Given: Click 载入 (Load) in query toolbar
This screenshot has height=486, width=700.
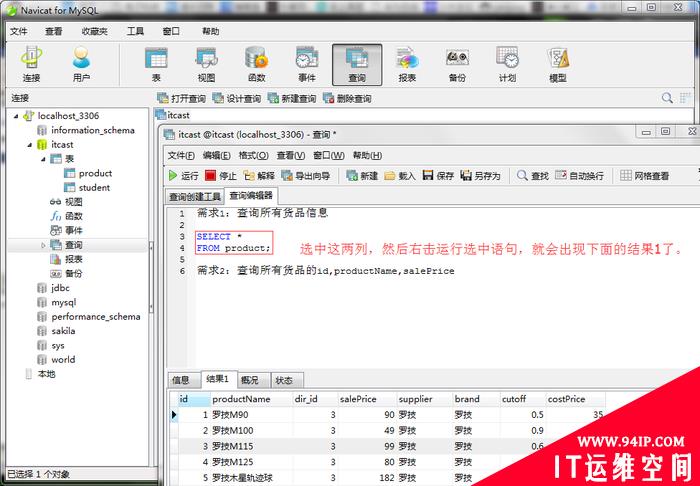Looking at the screenshot, I should point(400,176).
